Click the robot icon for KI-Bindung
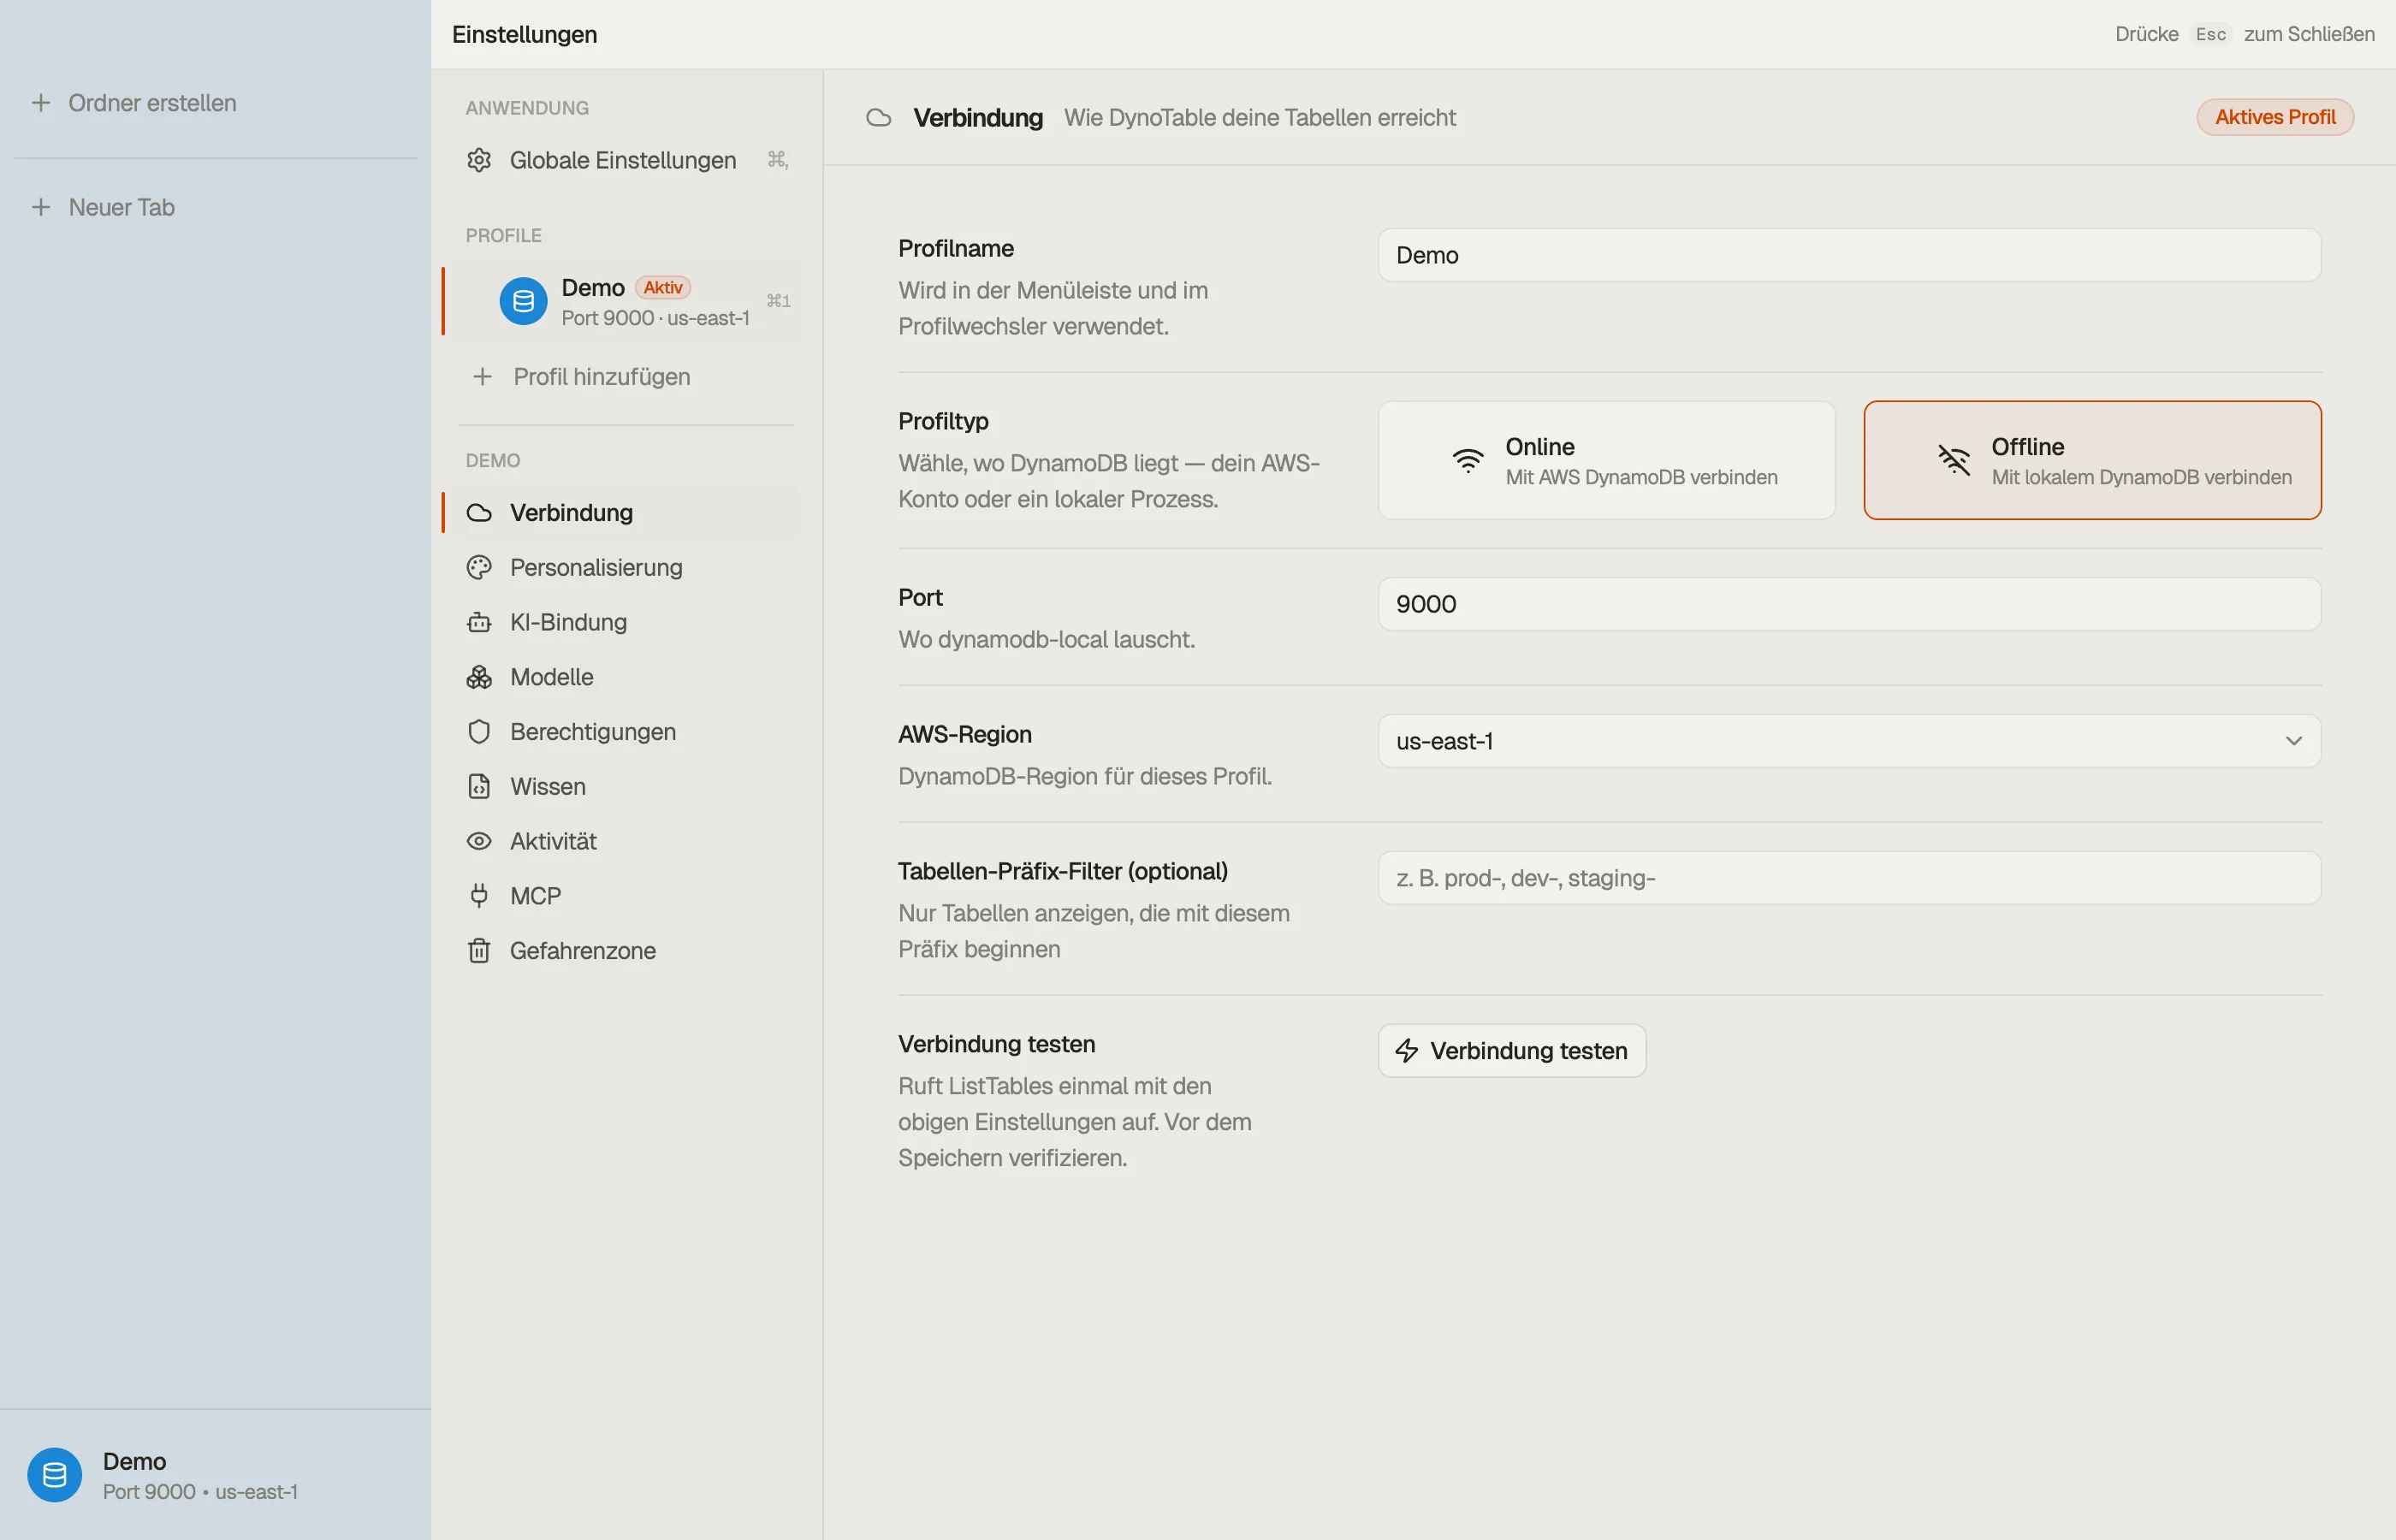The image size is (2396, 1540). [479, 622]
